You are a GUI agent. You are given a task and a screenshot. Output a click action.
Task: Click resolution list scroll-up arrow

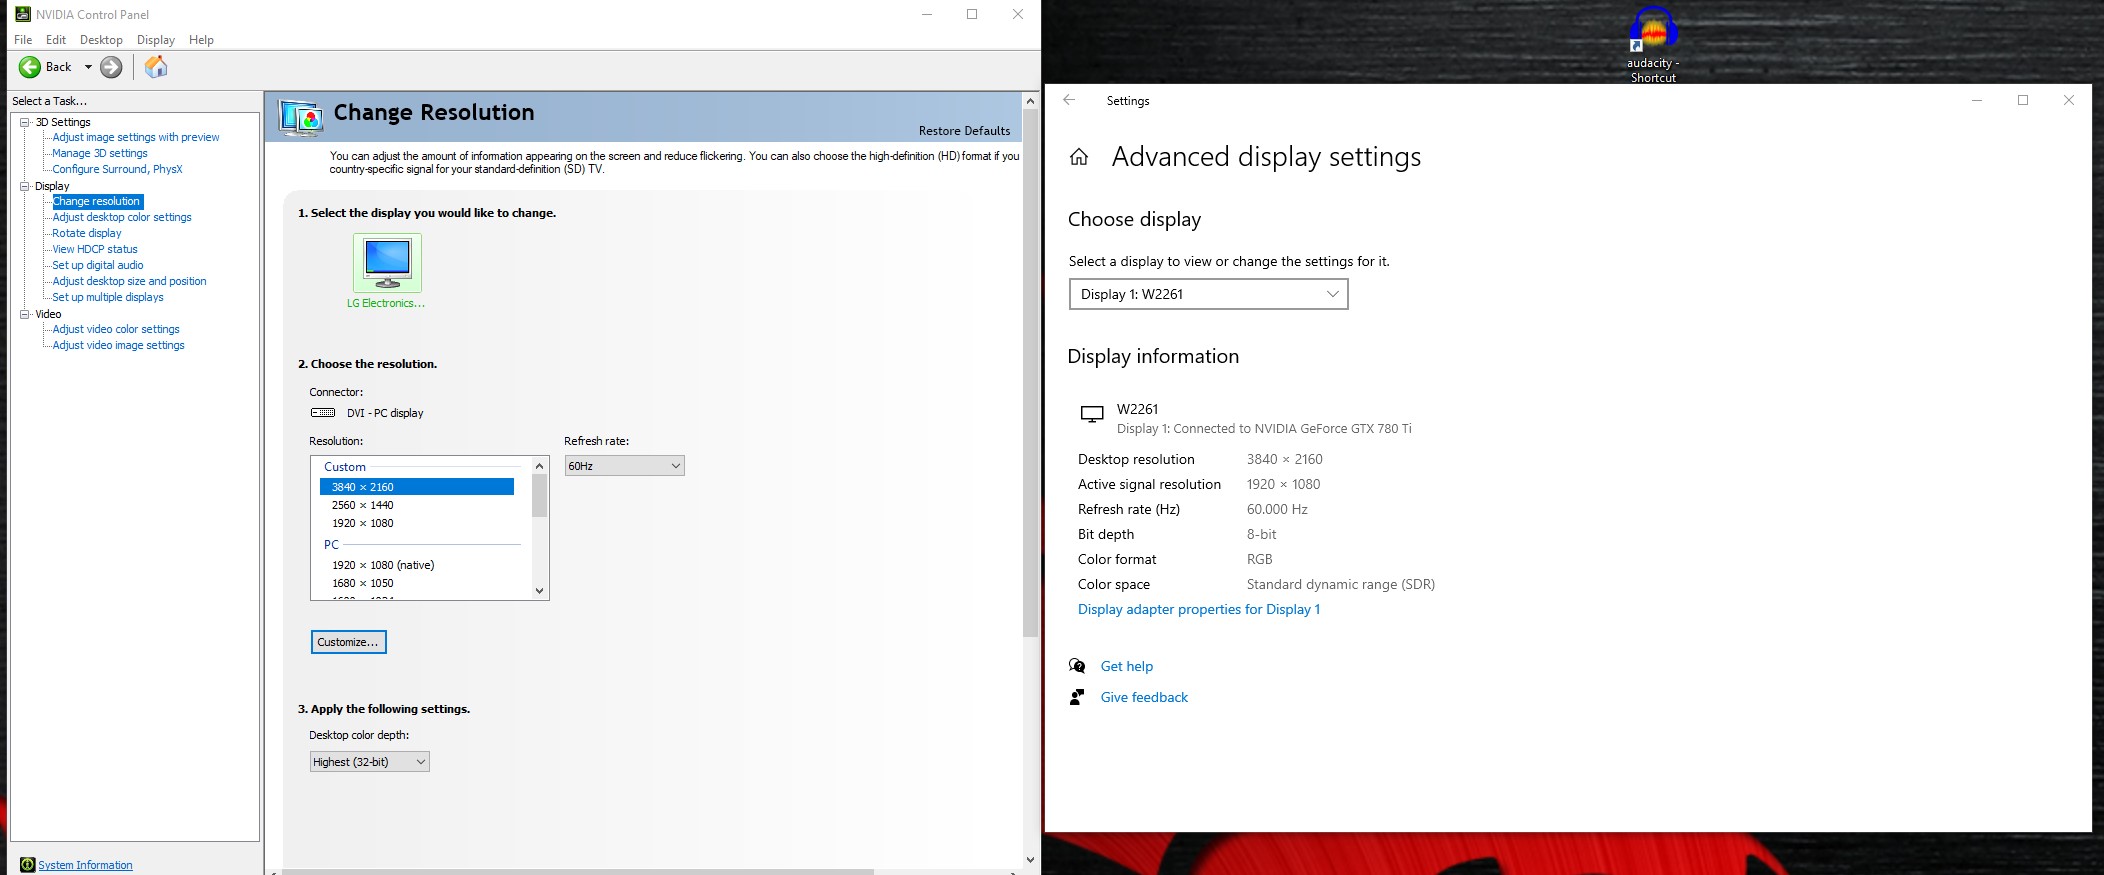click(540, 466)
